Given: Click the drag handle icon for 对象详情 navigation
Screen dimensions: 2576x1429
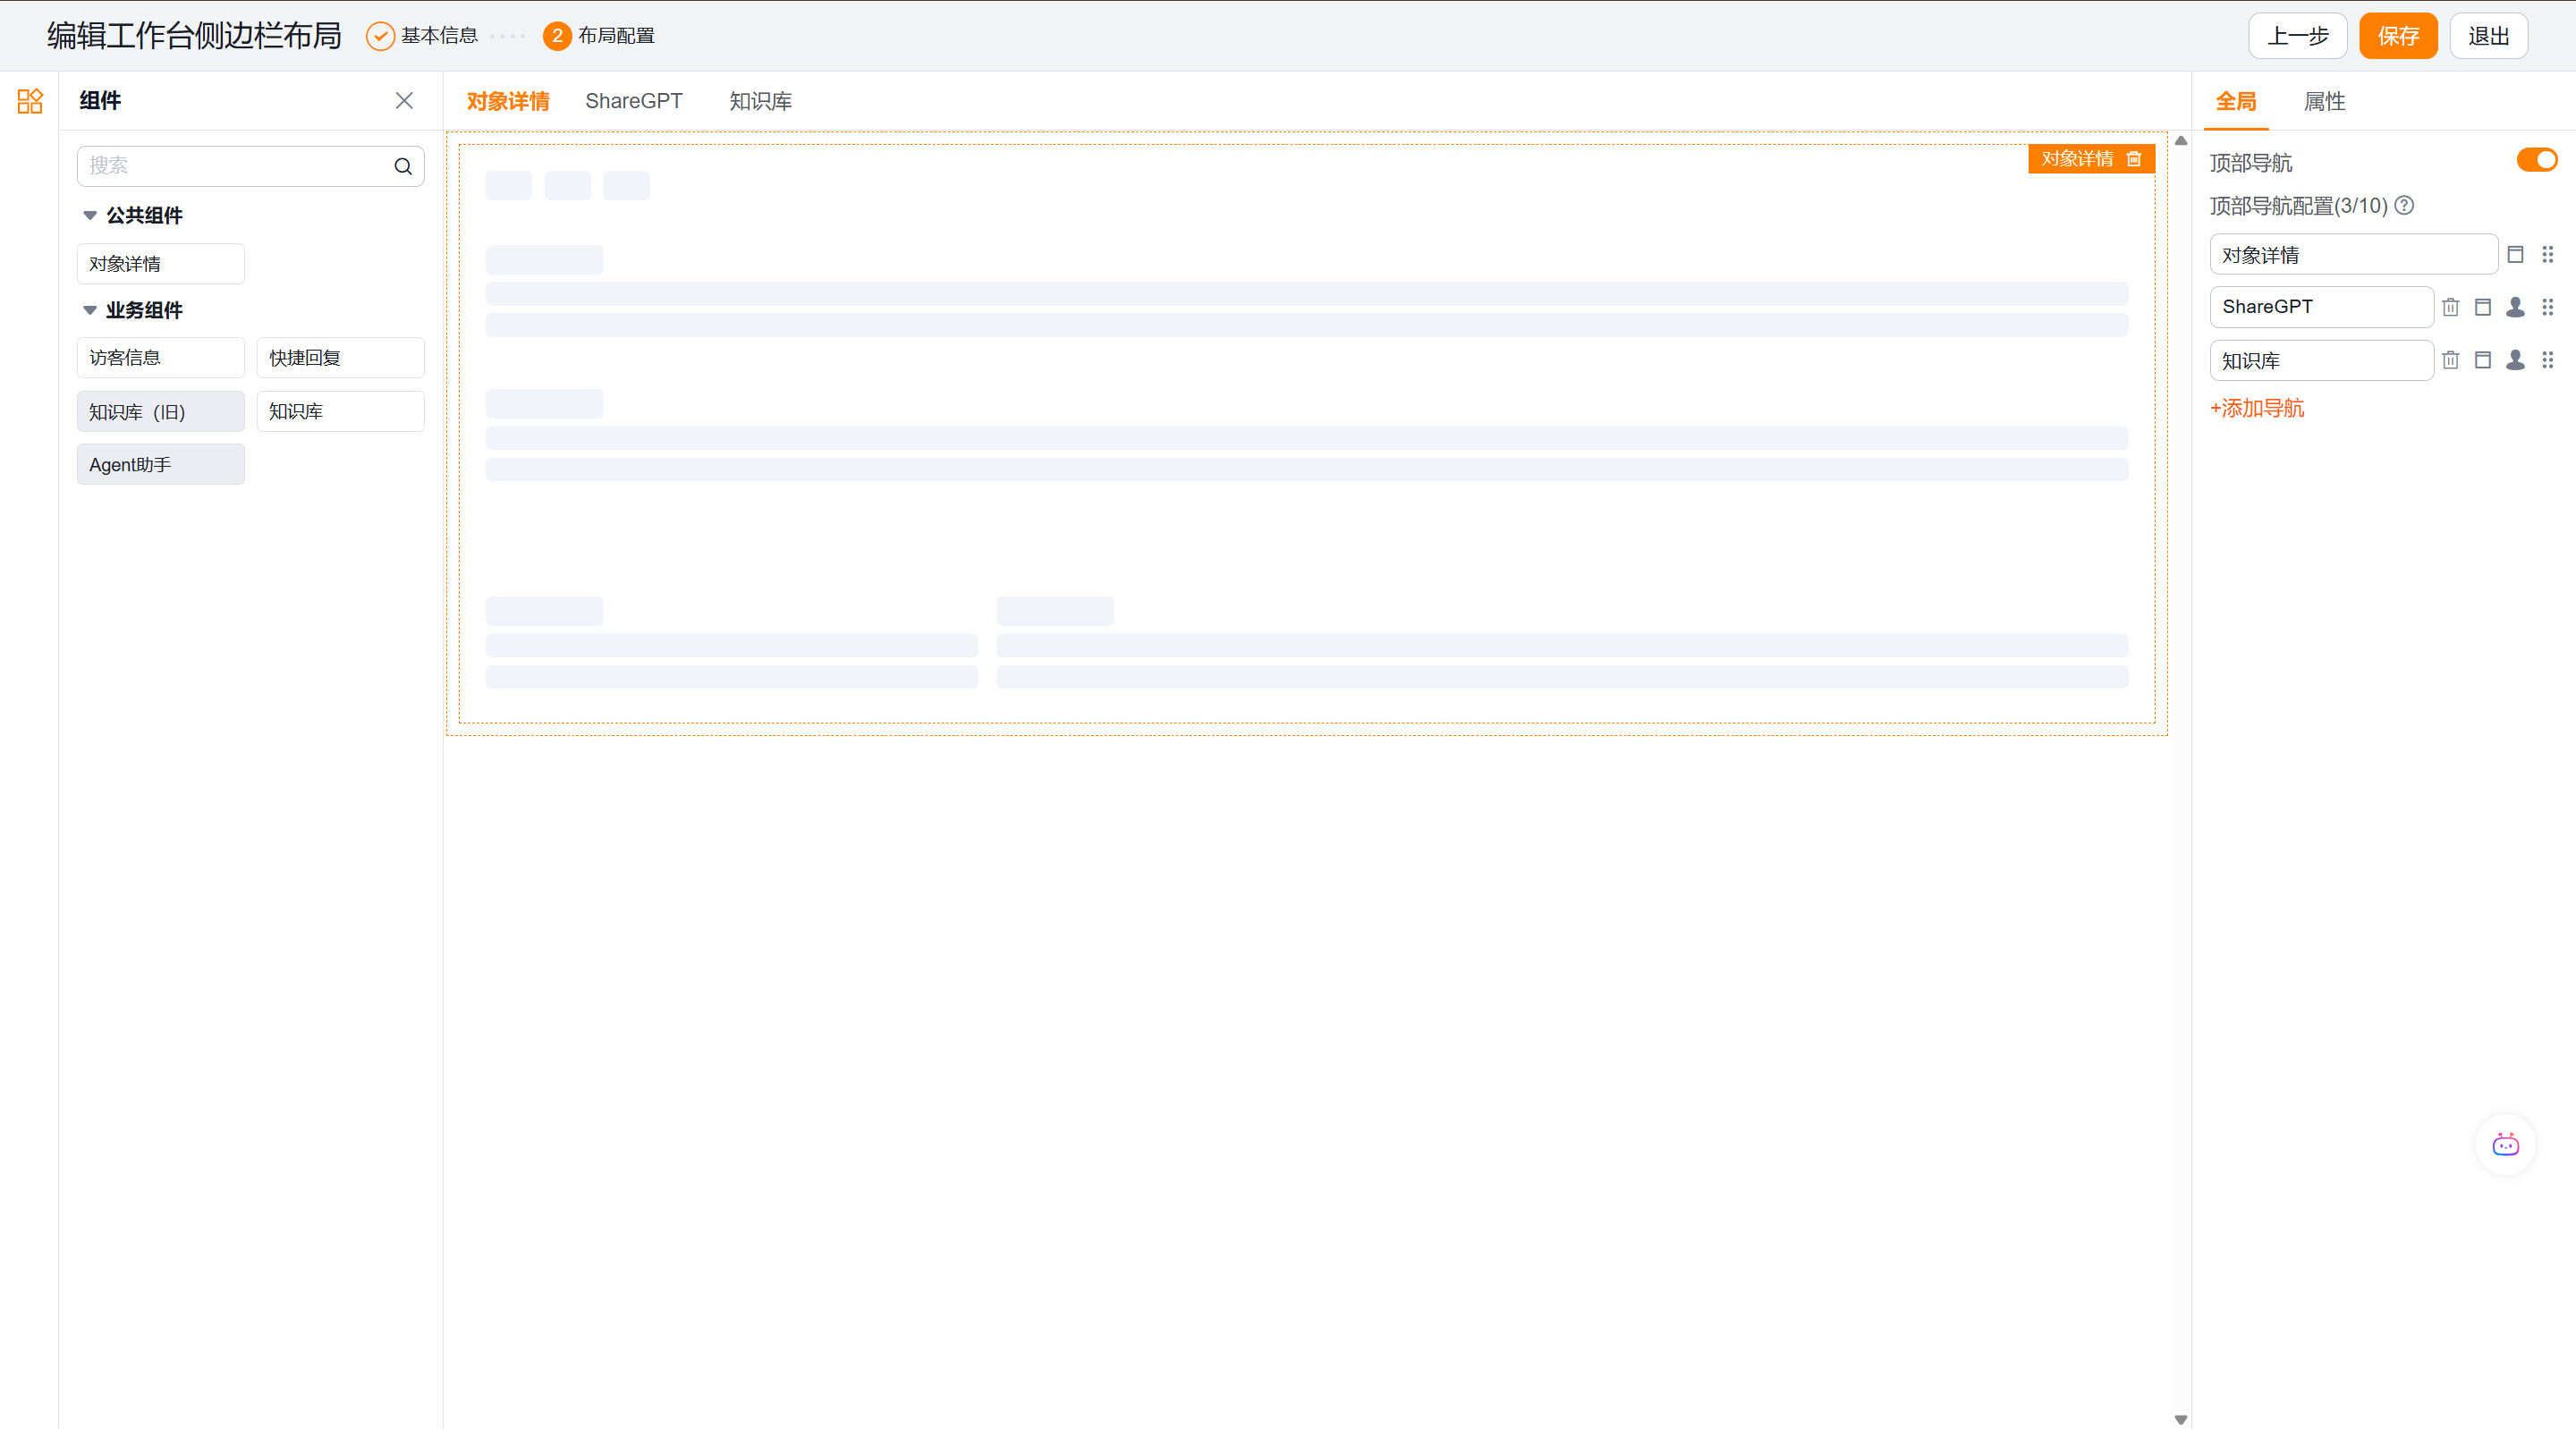Looking at the screenshot, I should [x=2548, y=254].
